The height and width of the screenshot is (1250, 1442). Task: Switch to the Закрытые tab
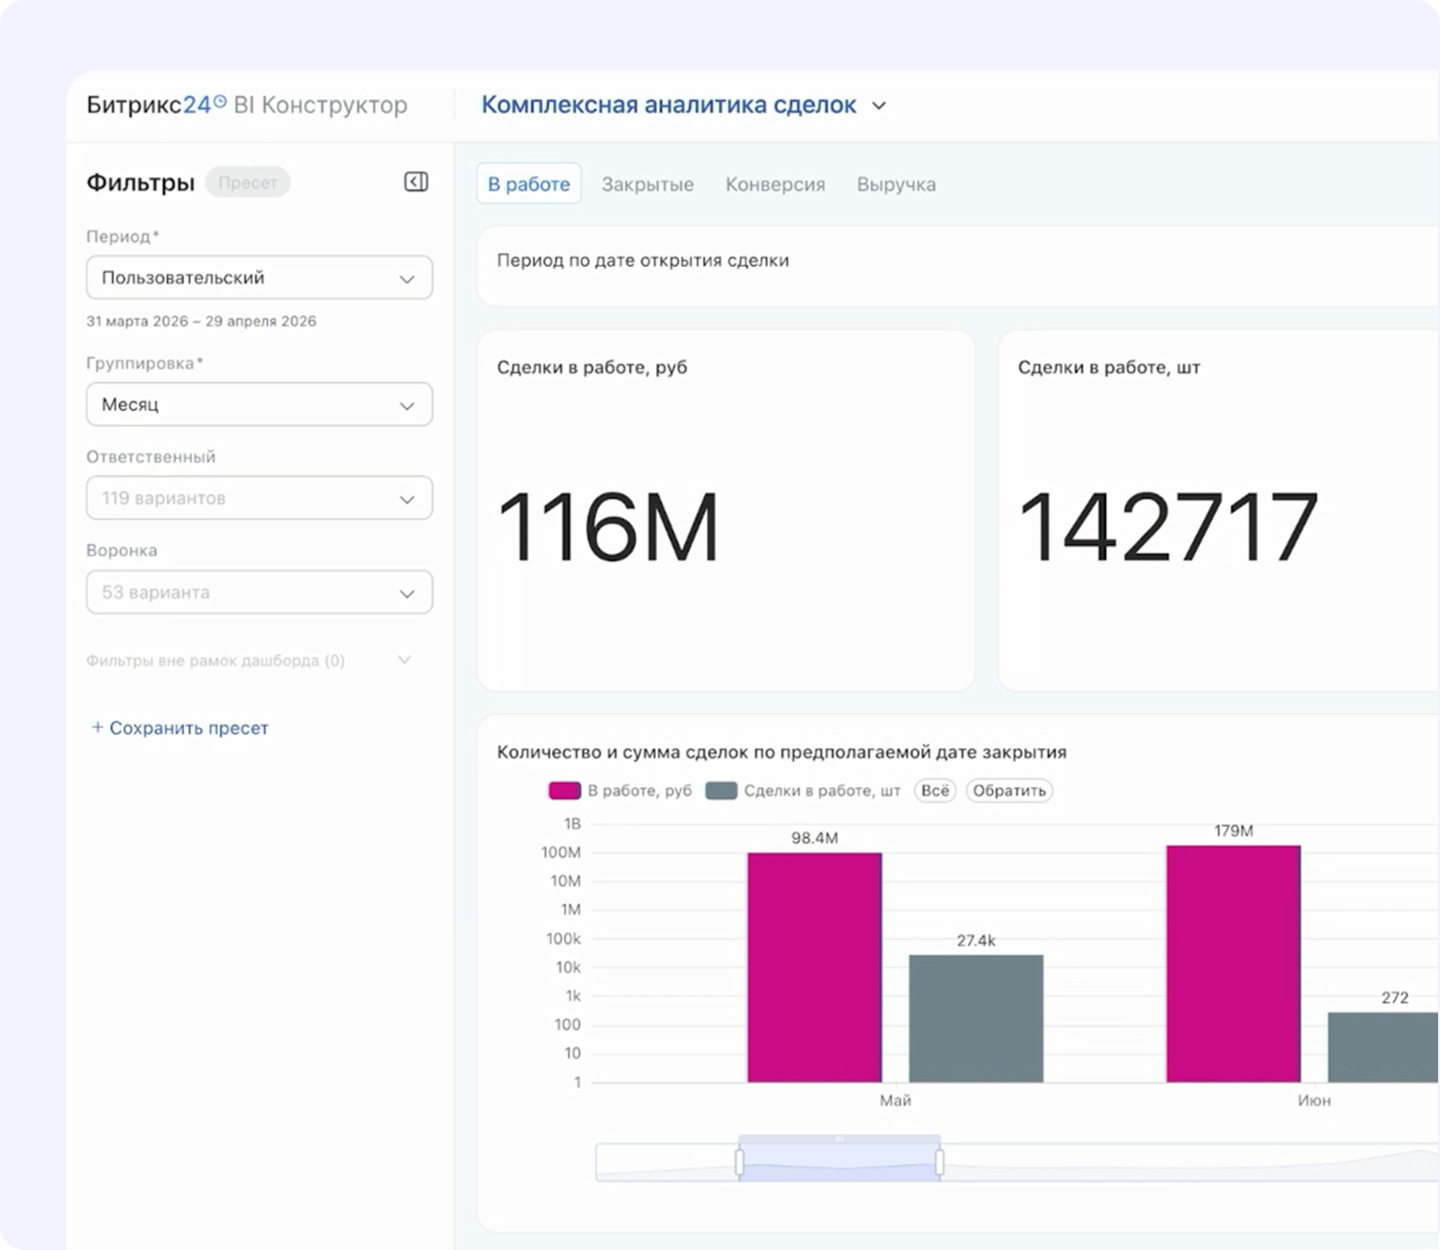(647, 184)
